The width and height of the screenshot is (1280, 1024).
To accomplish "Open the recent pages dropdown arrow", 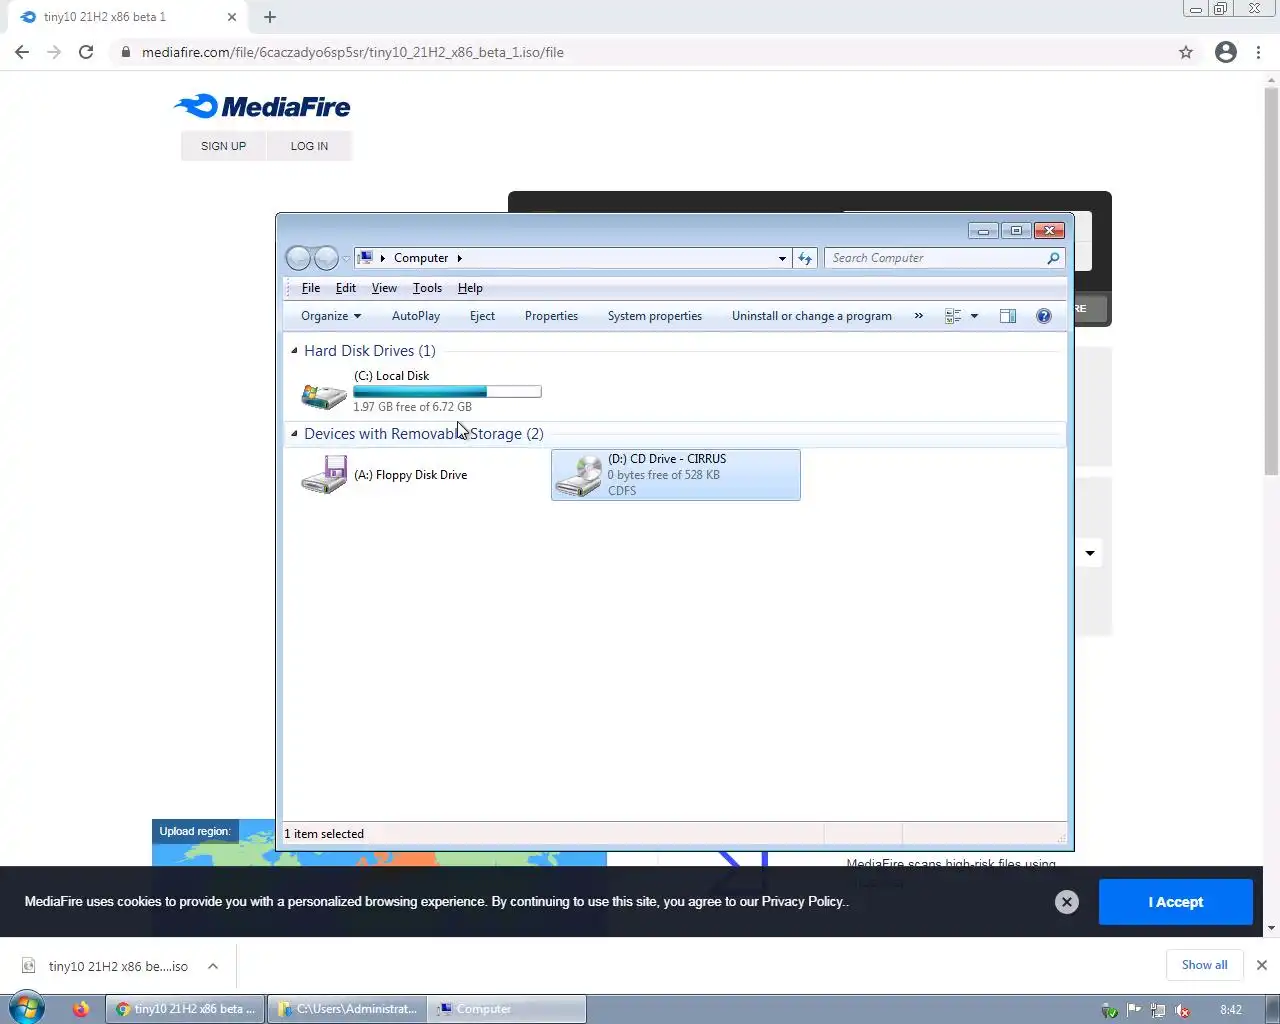I will pos(346,258).
